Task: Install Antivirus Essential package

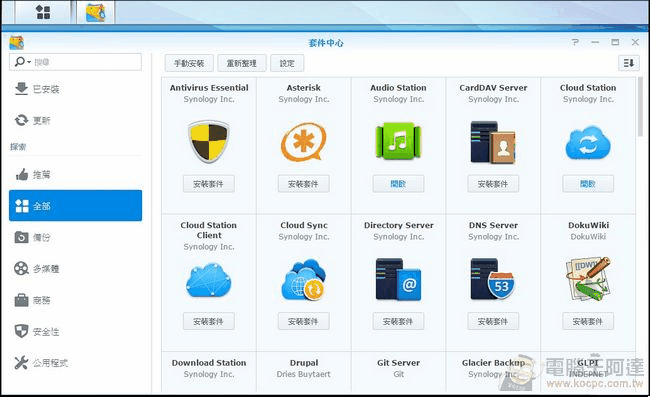Action: pyautogui.click(x=209, y=184)
